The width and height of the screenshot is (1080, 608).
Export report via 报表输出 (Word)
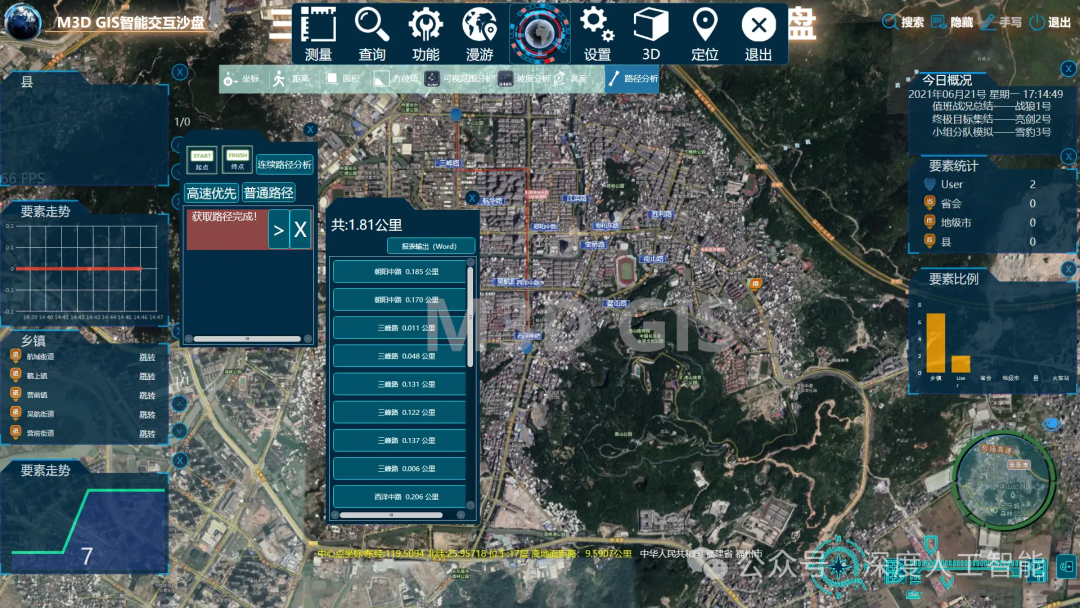coord(430,246)
